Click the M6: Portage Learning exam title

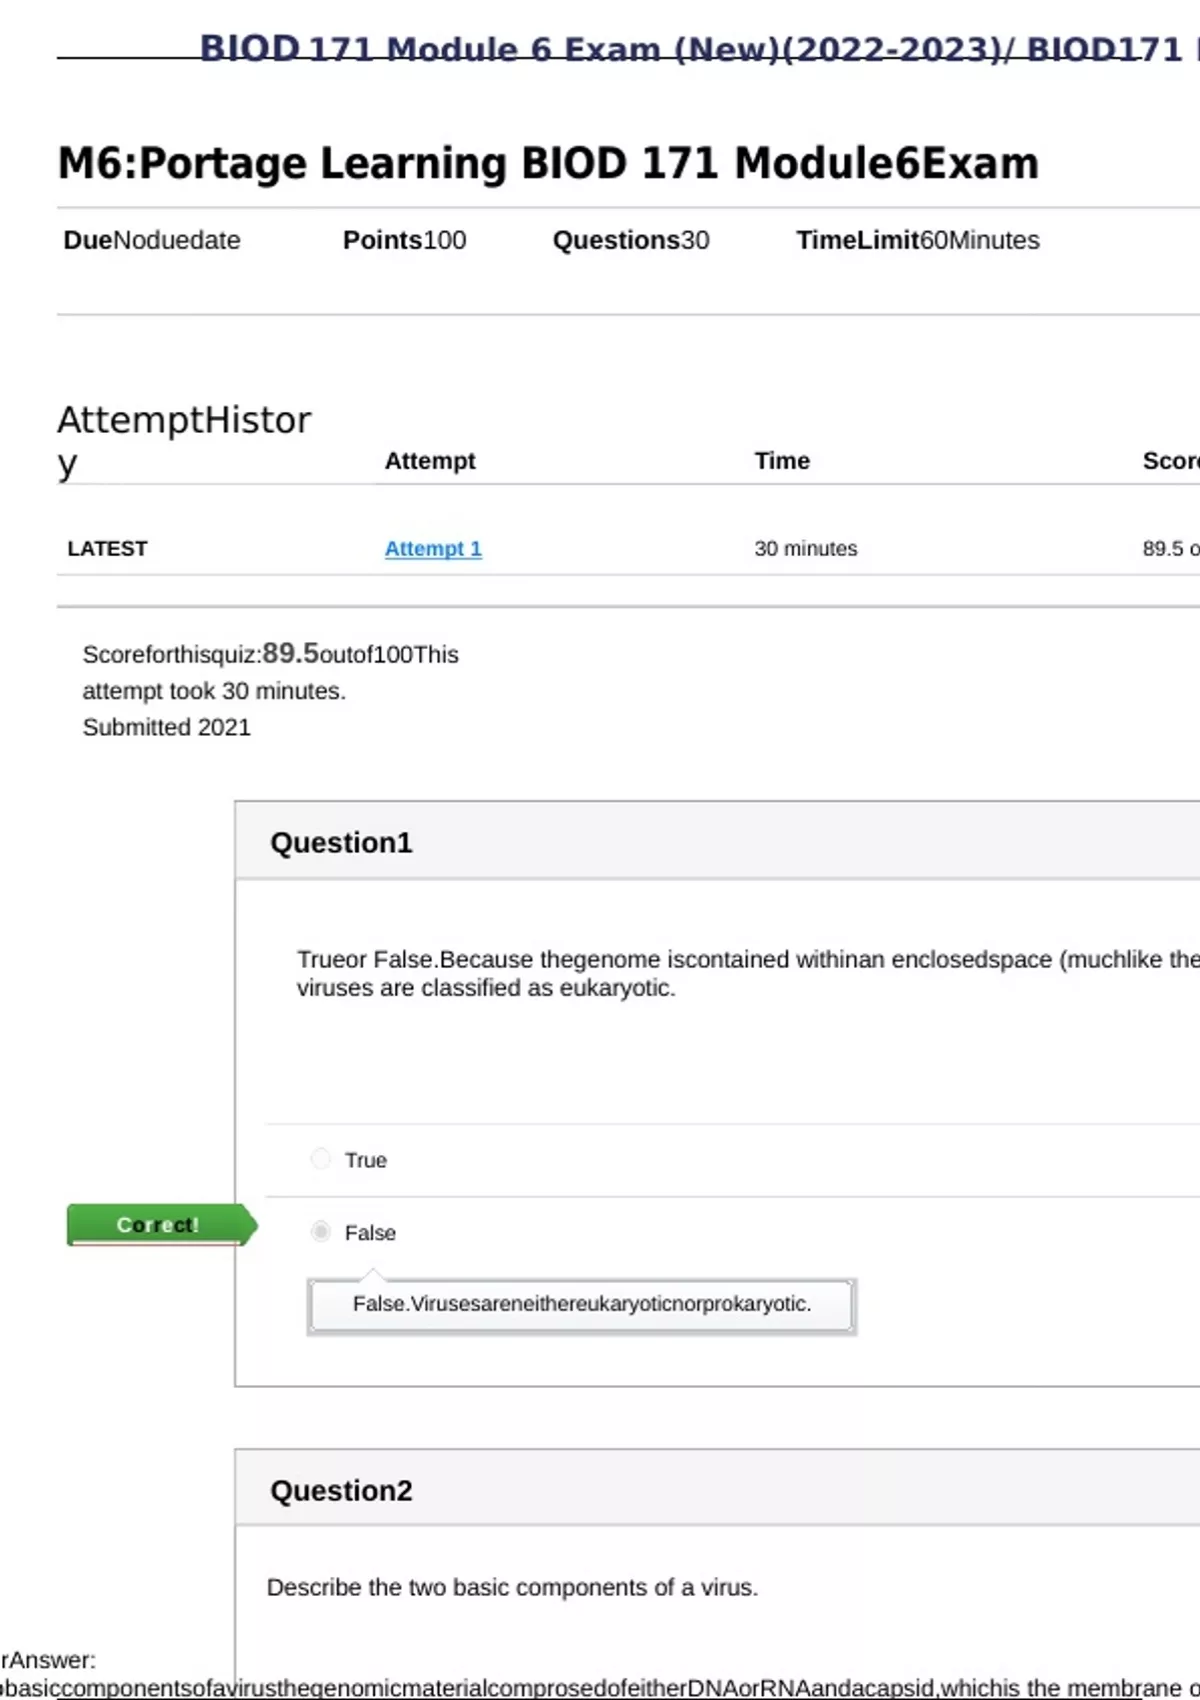tap(548, 164)
